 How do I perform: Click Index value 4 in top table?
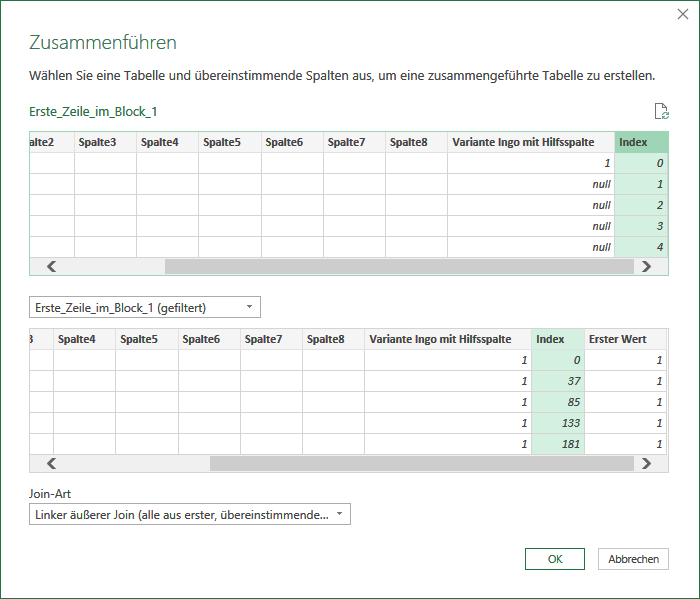[641, 247]
